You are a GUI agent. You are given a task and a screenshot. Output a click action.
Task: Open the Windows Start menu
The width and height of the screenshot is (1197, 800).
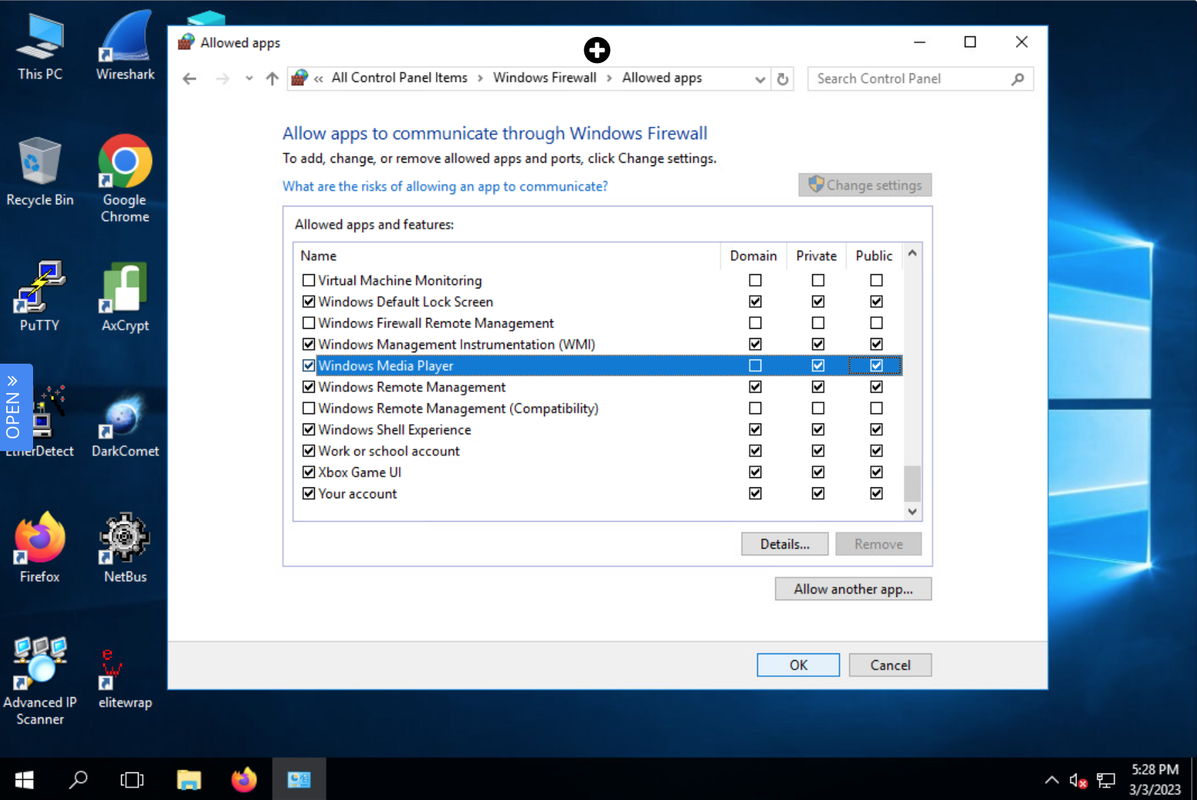coord(24,779)
